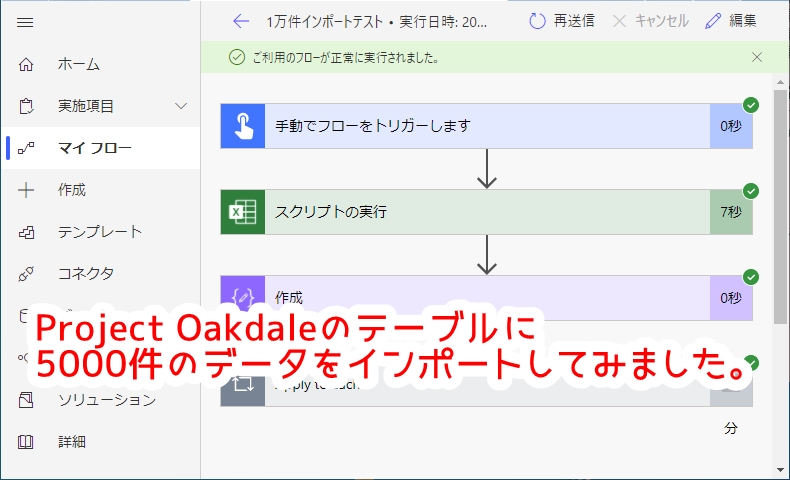Screen dimensions: 790x480
Task: Click the 再送信 button label
Action: [574, 21]
